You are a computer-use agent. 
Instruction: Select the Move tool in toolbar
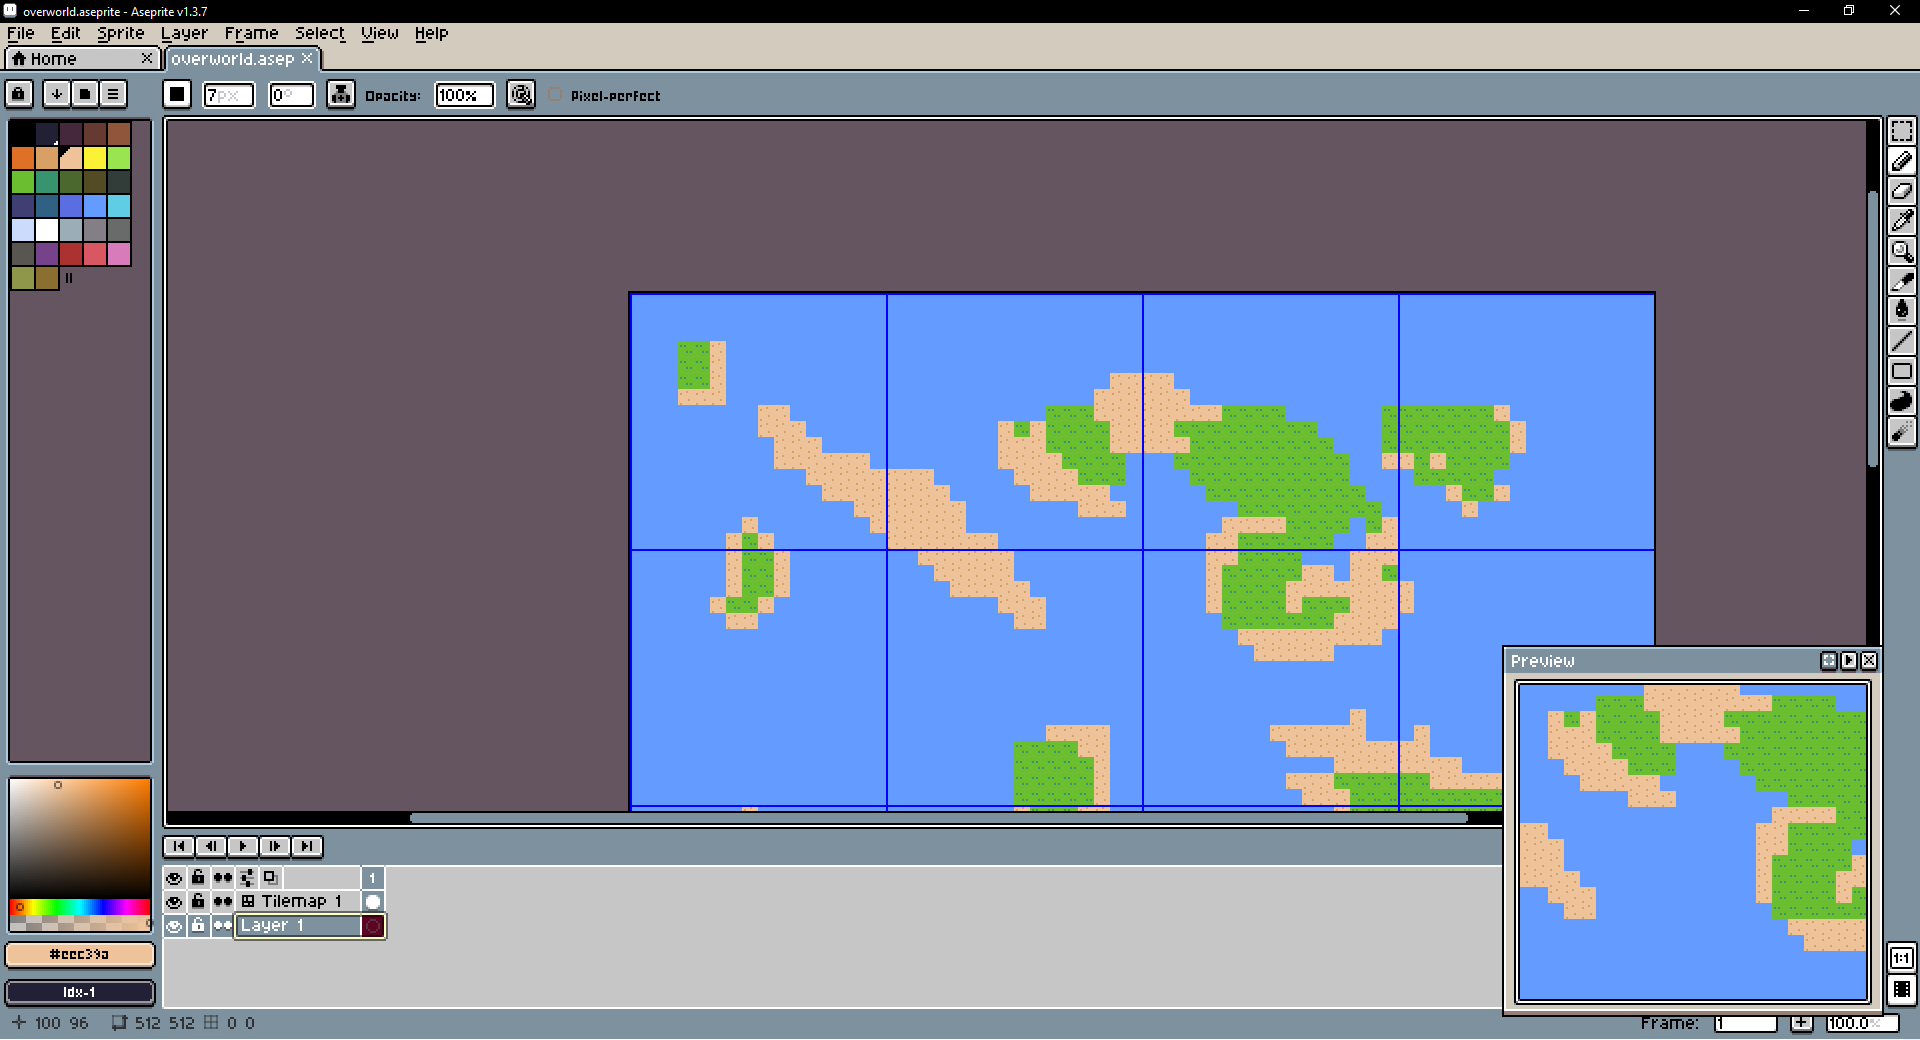coord(1901,281)
